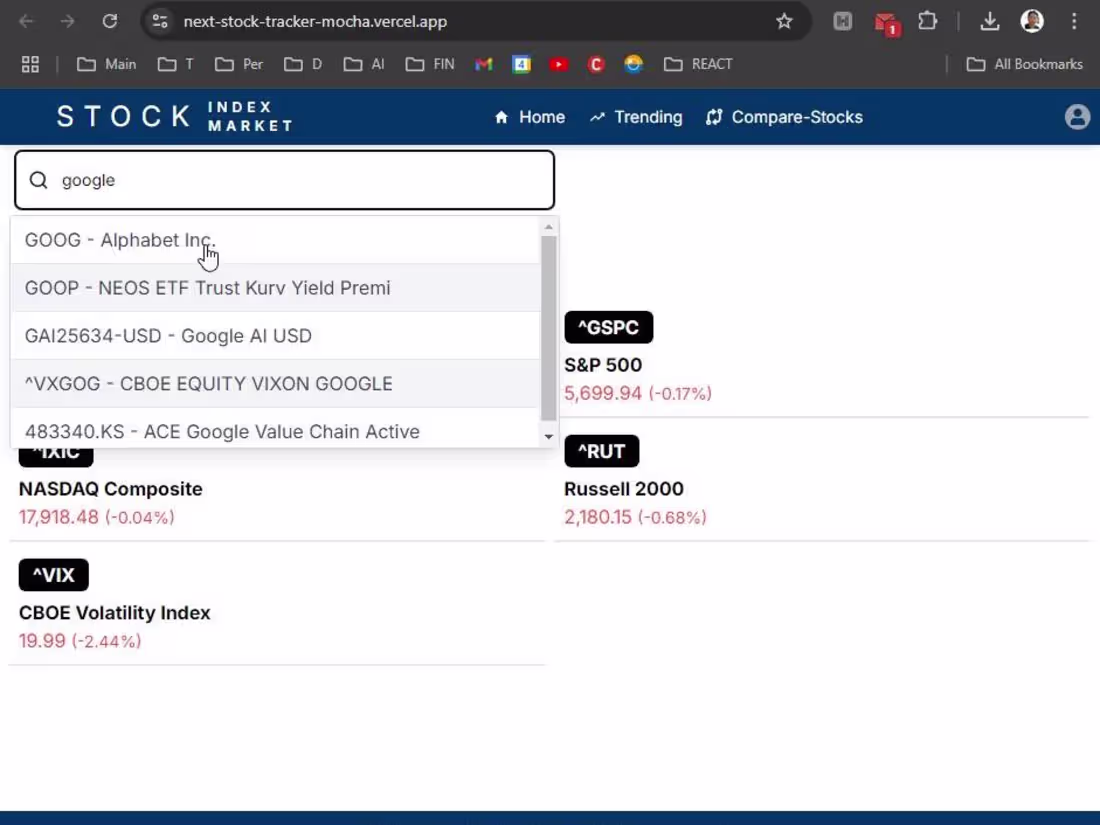
Task: Open the AI bookmarks folder
Action: tap(364, 65)
